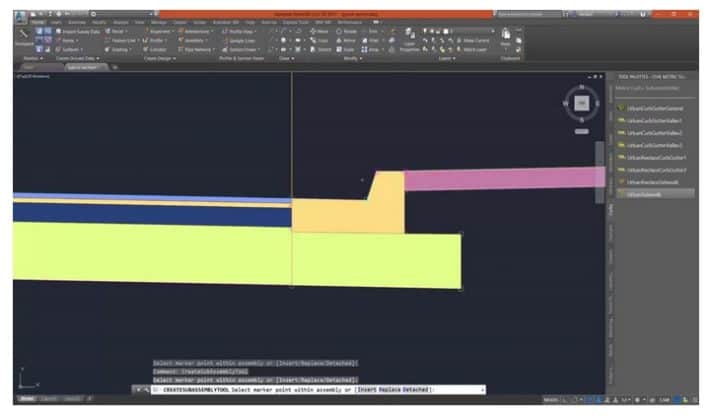Click the application menu button
Screen dimensions: 709x420
20,17
